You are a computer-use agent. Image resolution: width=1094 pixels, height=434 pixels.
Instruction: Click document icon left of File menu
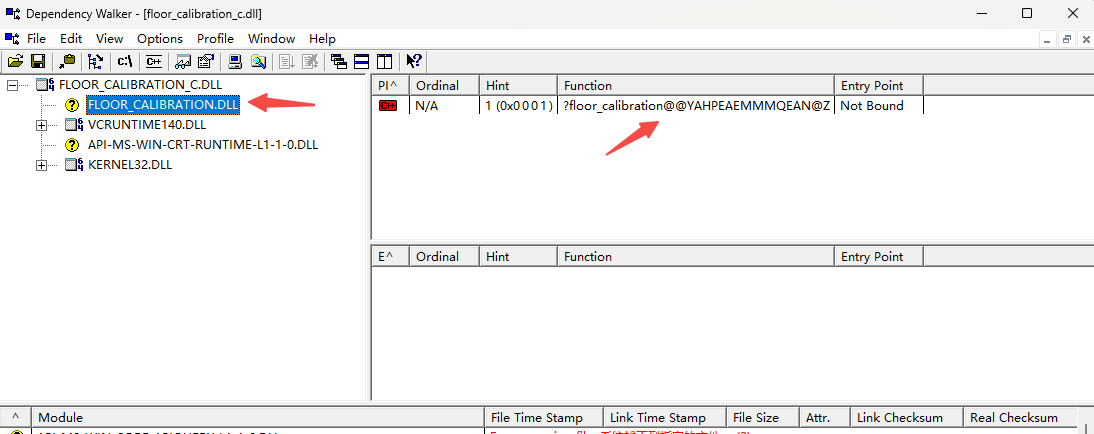click(x=13, y=38)
